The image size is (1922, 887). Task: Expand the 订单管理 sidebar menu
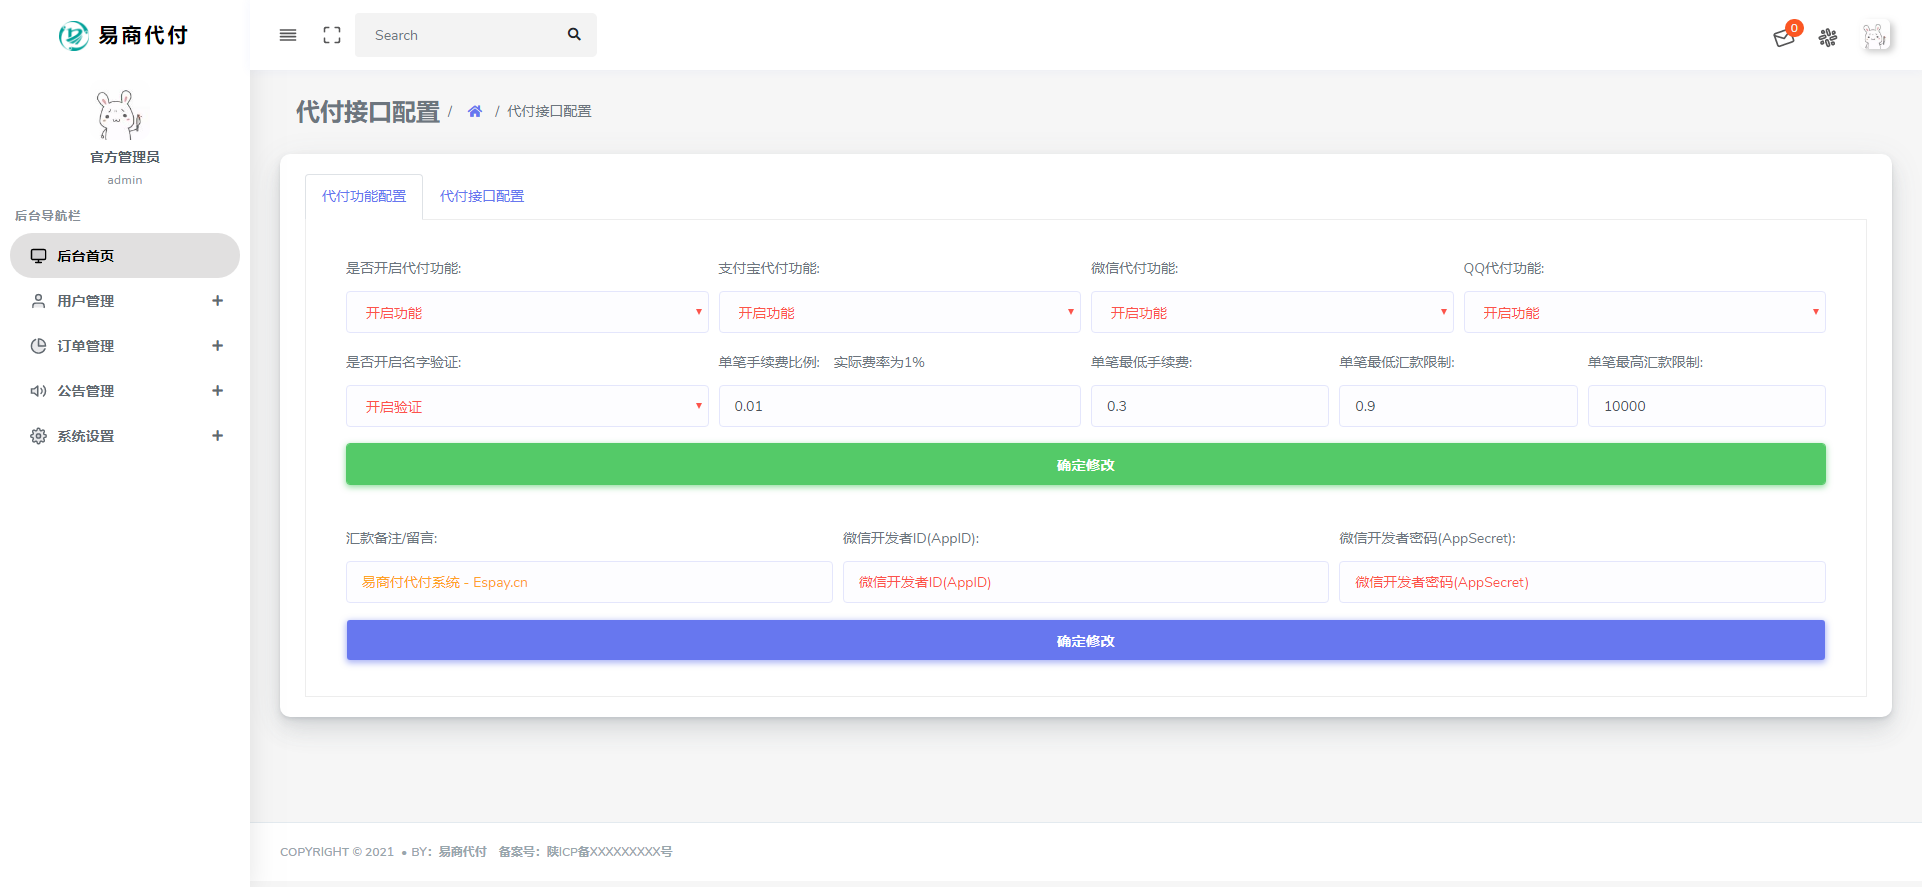point(125,346)
